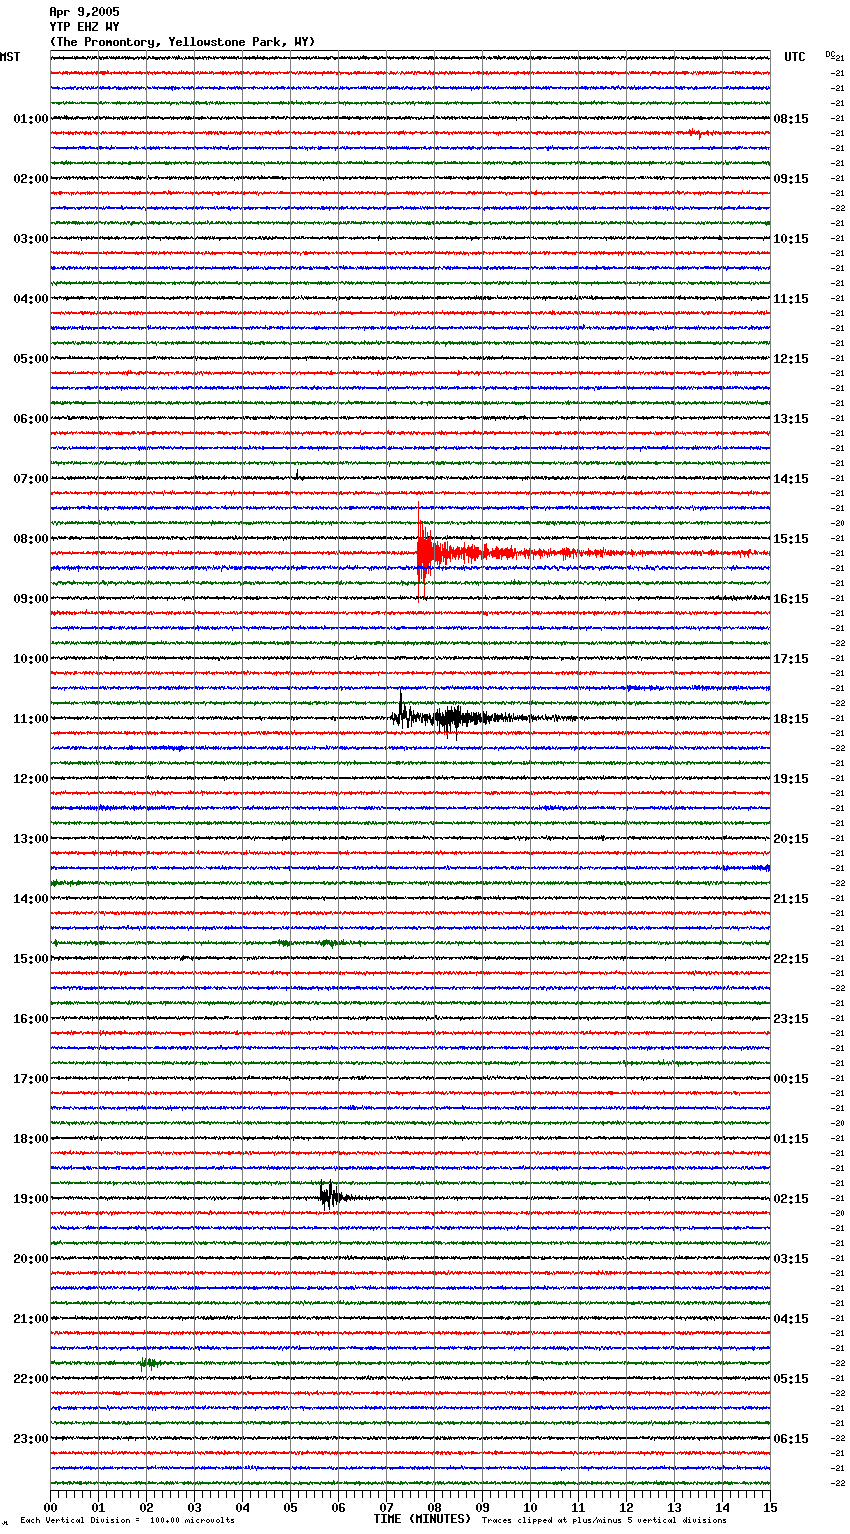Screen dimensions: 850x1534
Task: Click the 08:00 MST time label
Action: 30,539
